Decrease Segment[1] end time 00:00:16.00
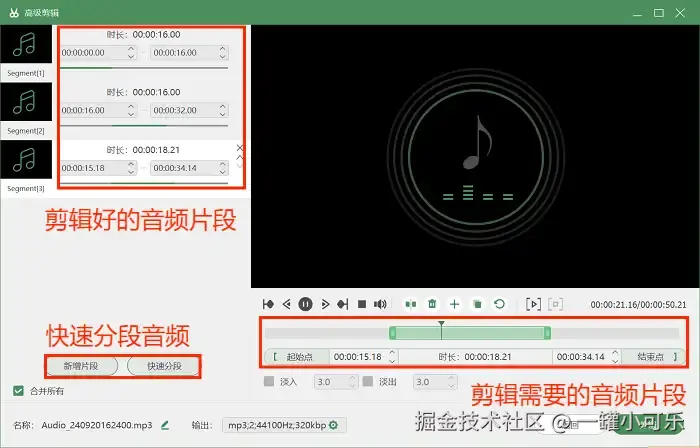700x448 pixels. (x=223, y=56)
